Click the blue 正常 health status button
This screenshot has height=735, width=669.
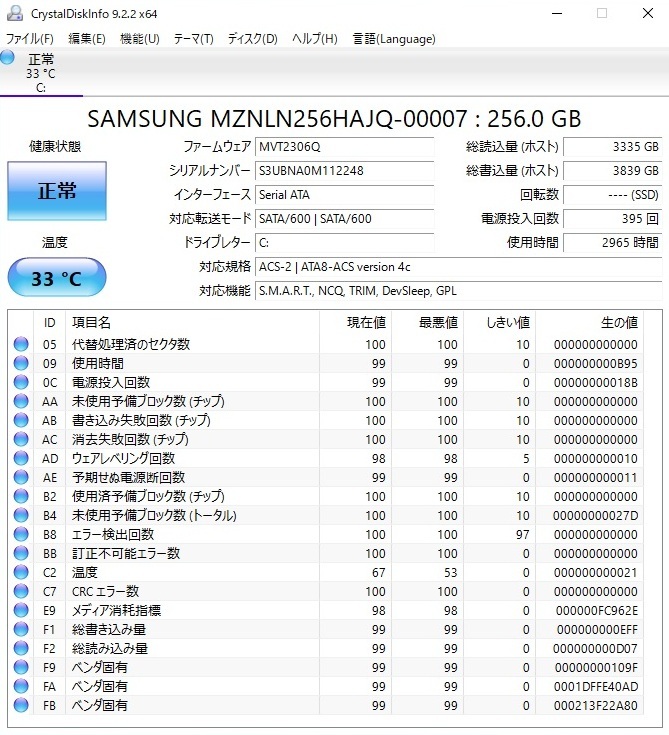[x=57, y=191]
